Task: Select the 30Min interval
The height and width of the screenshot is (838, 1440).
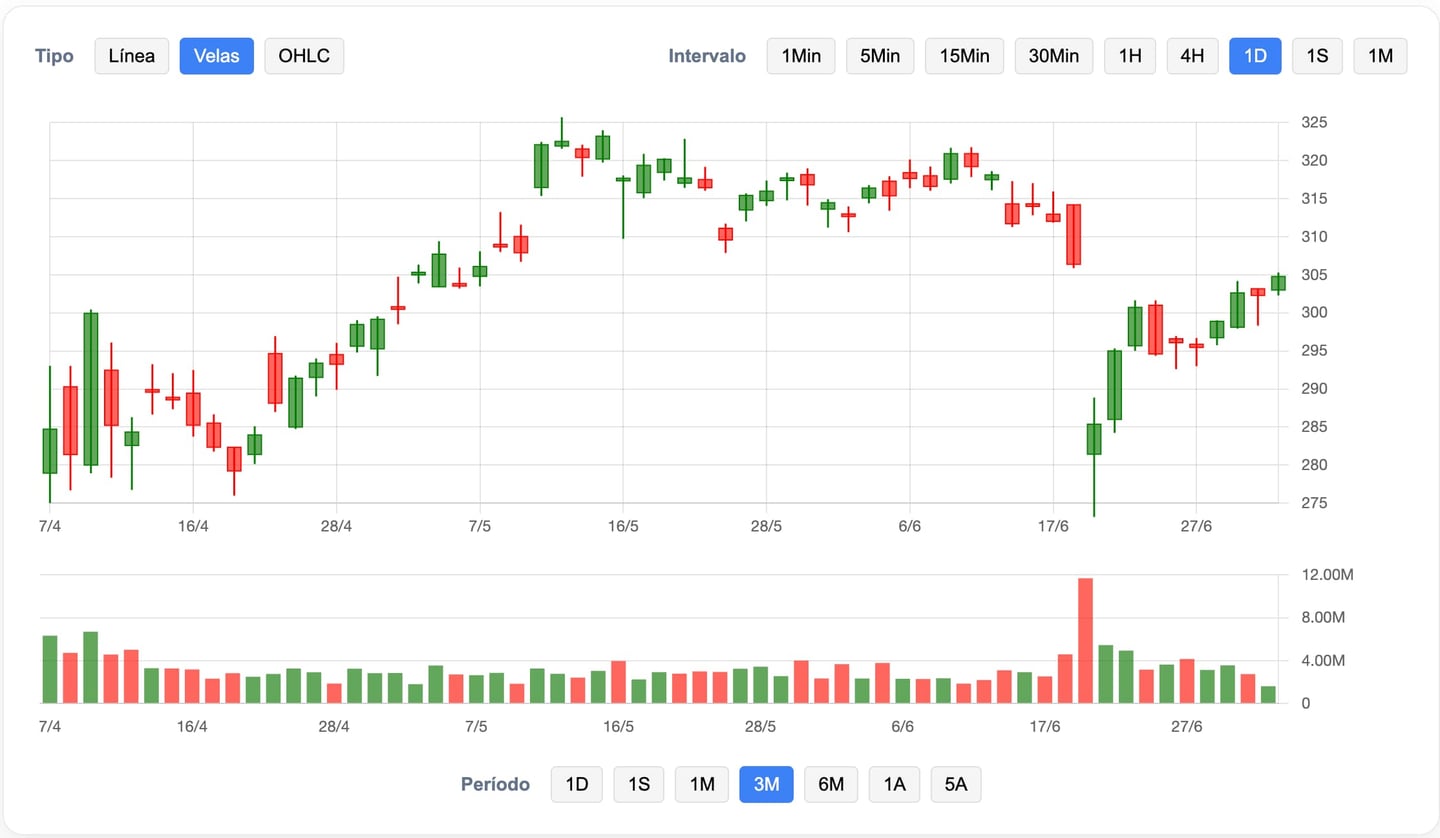Action: click(1053, 56)
